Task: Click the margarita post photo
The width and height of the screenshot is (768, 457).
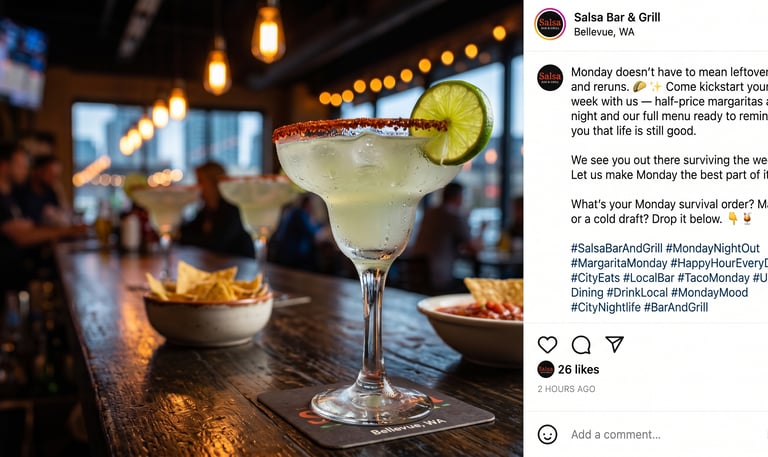Action: coord(262,228)
